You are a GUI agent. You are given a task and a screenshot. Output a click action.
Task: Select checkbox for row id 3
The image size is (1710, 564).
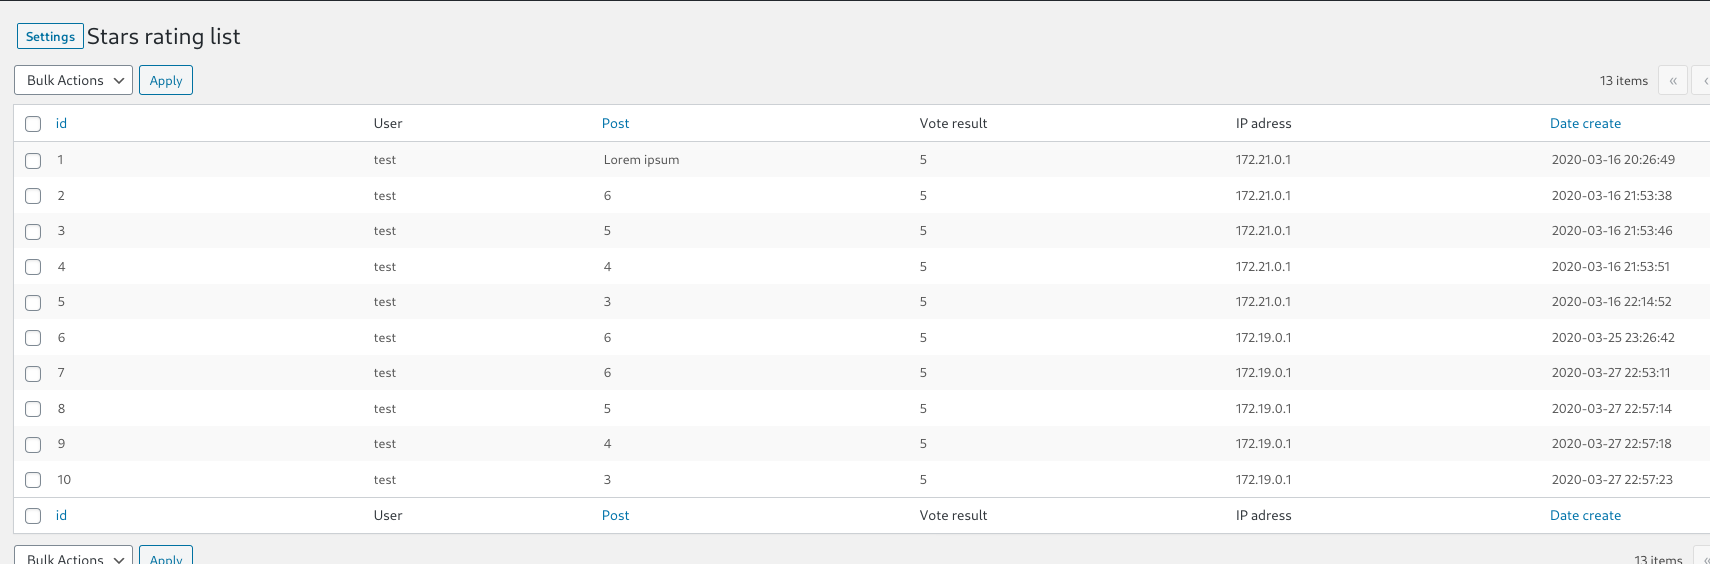pos(33,231)
